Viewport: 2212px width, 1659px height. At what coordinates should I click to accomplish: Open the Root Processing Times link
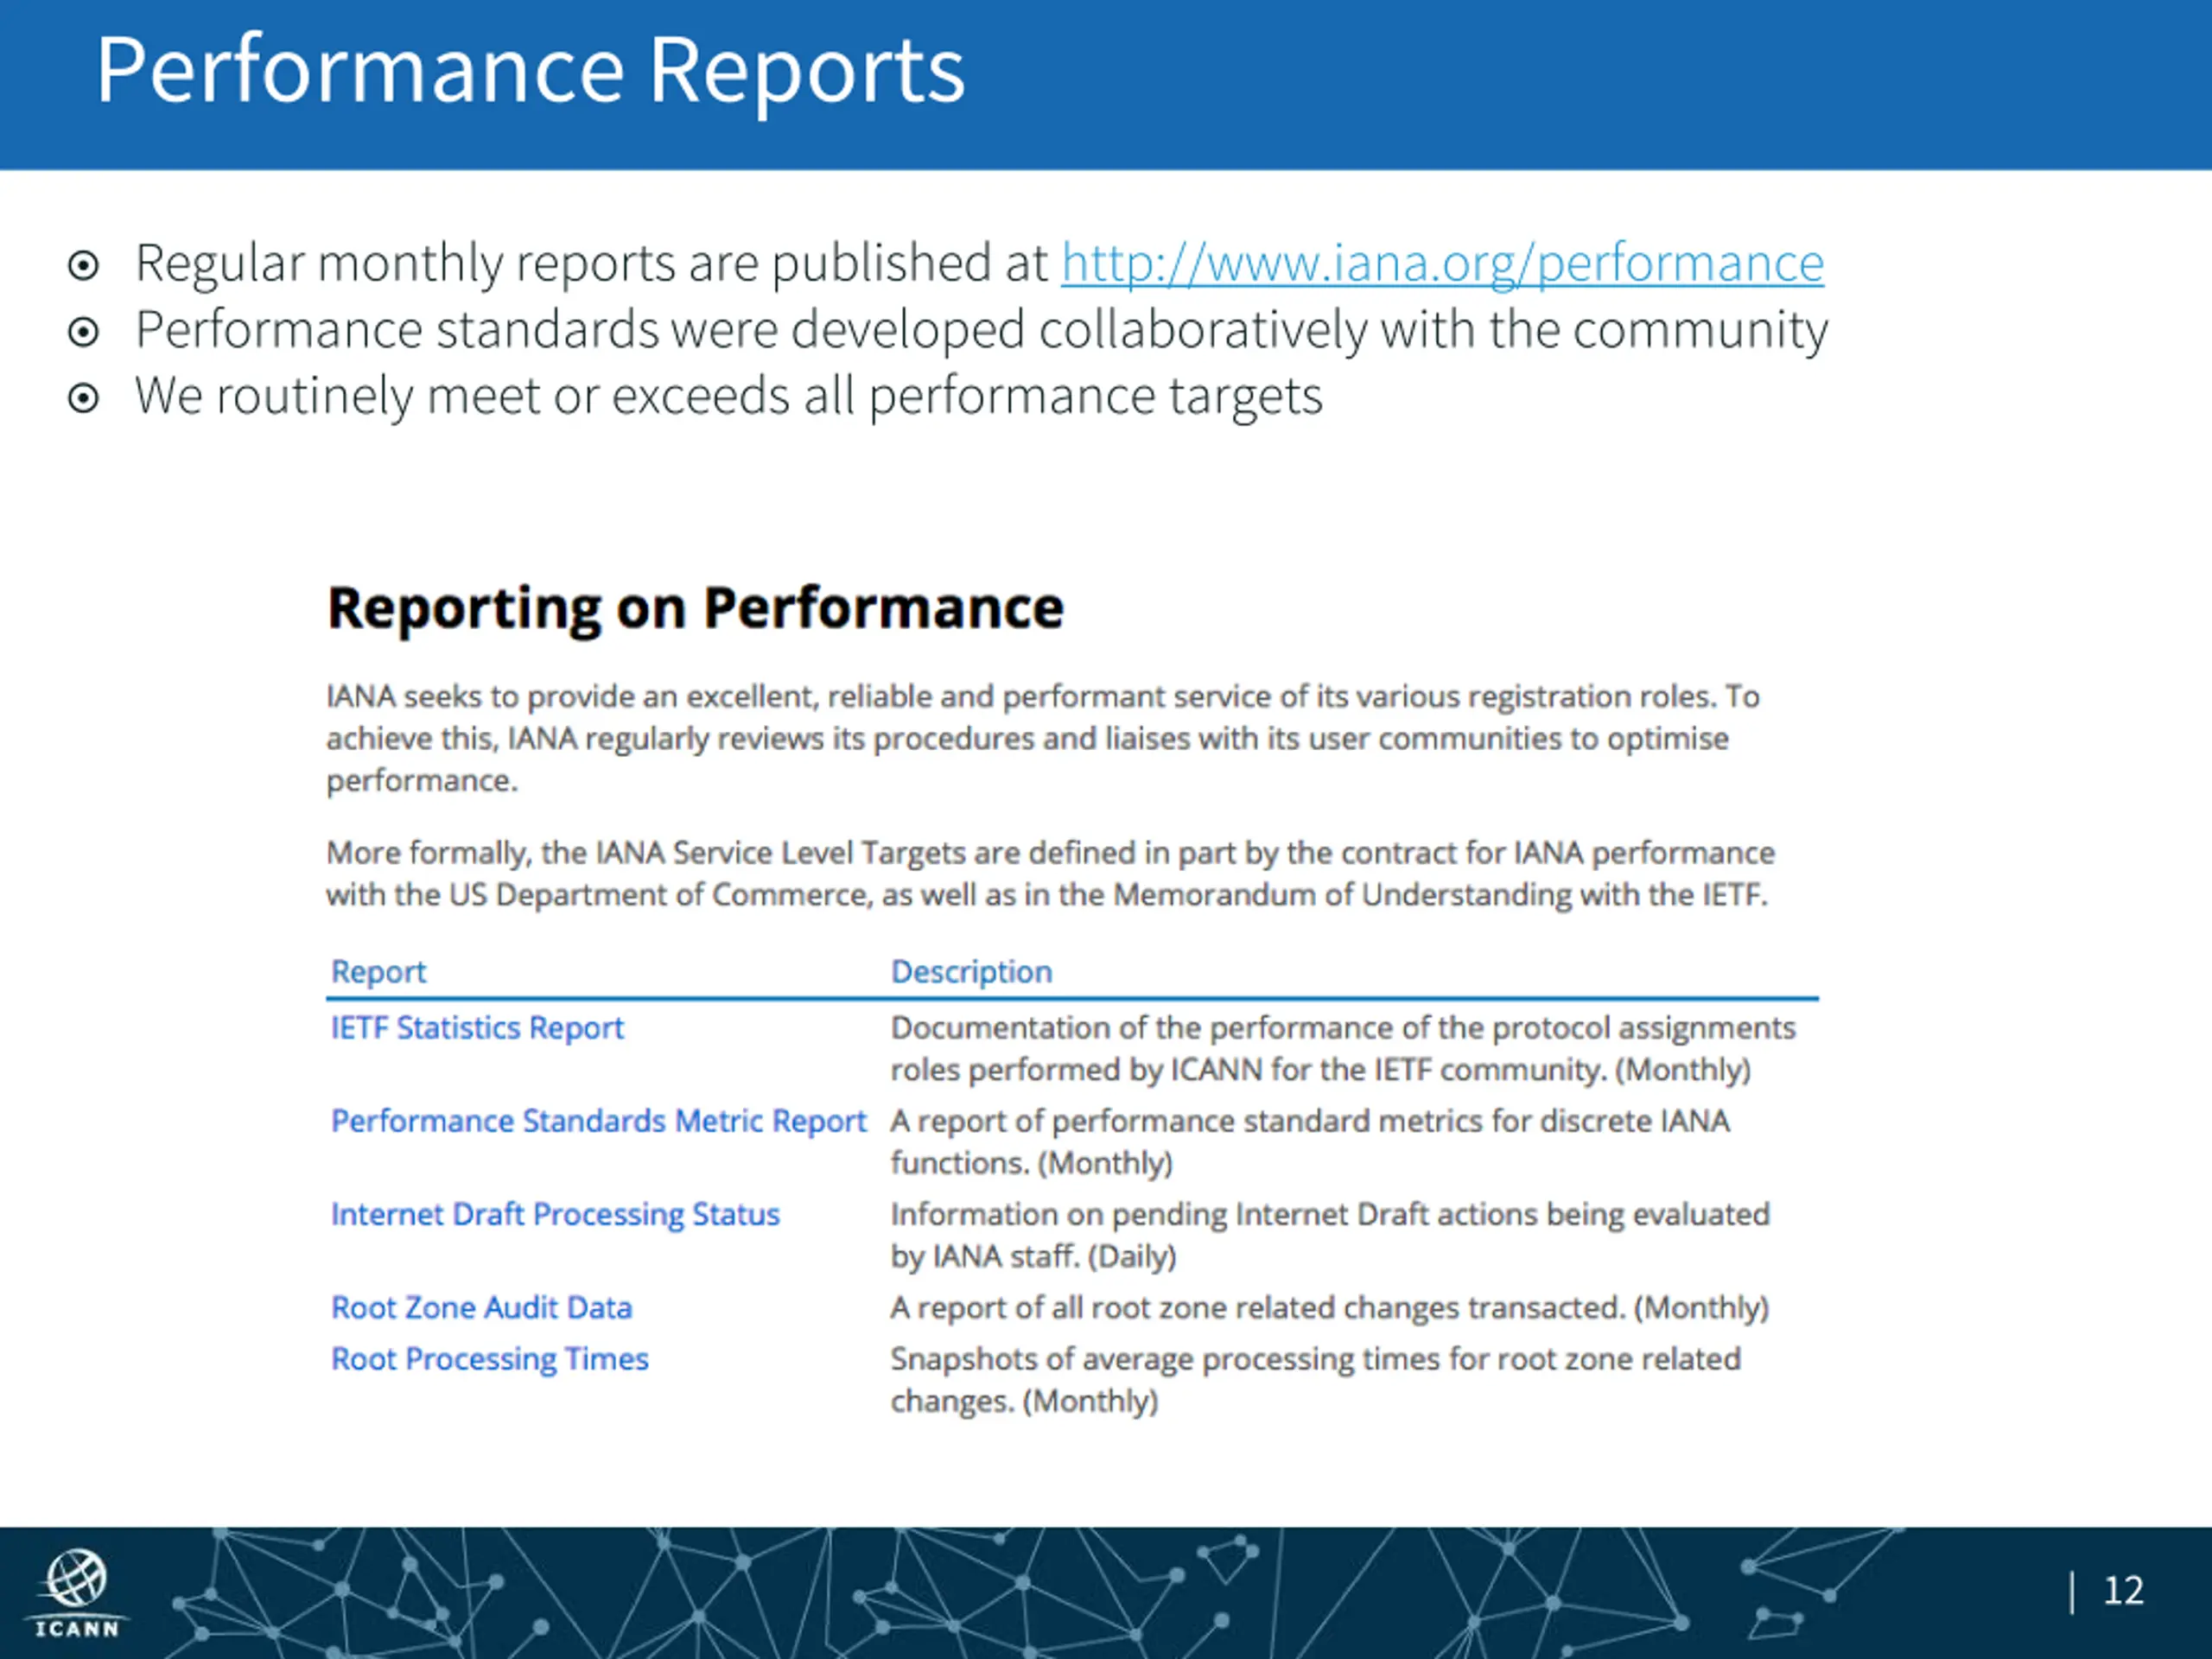coord(489,1359)
